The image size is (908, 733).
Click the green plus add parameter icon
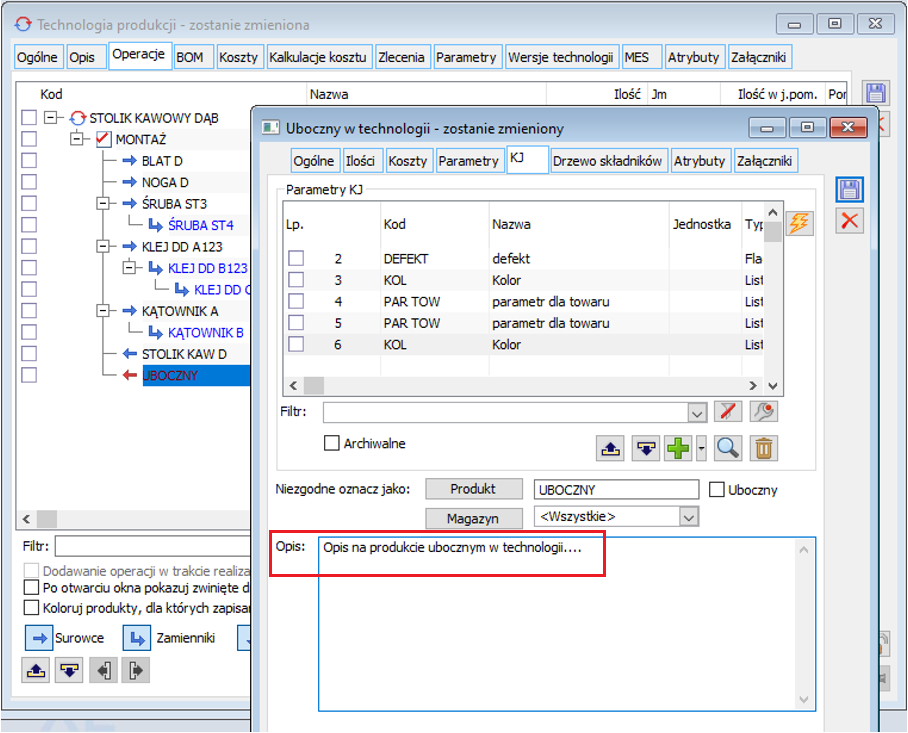click(679, 448)
